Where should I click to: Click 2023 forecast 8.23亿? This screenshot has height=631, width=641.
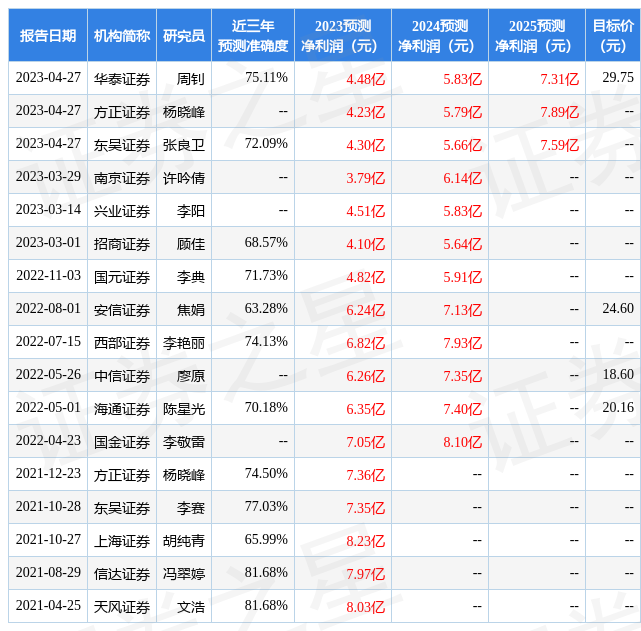point(365,541)
